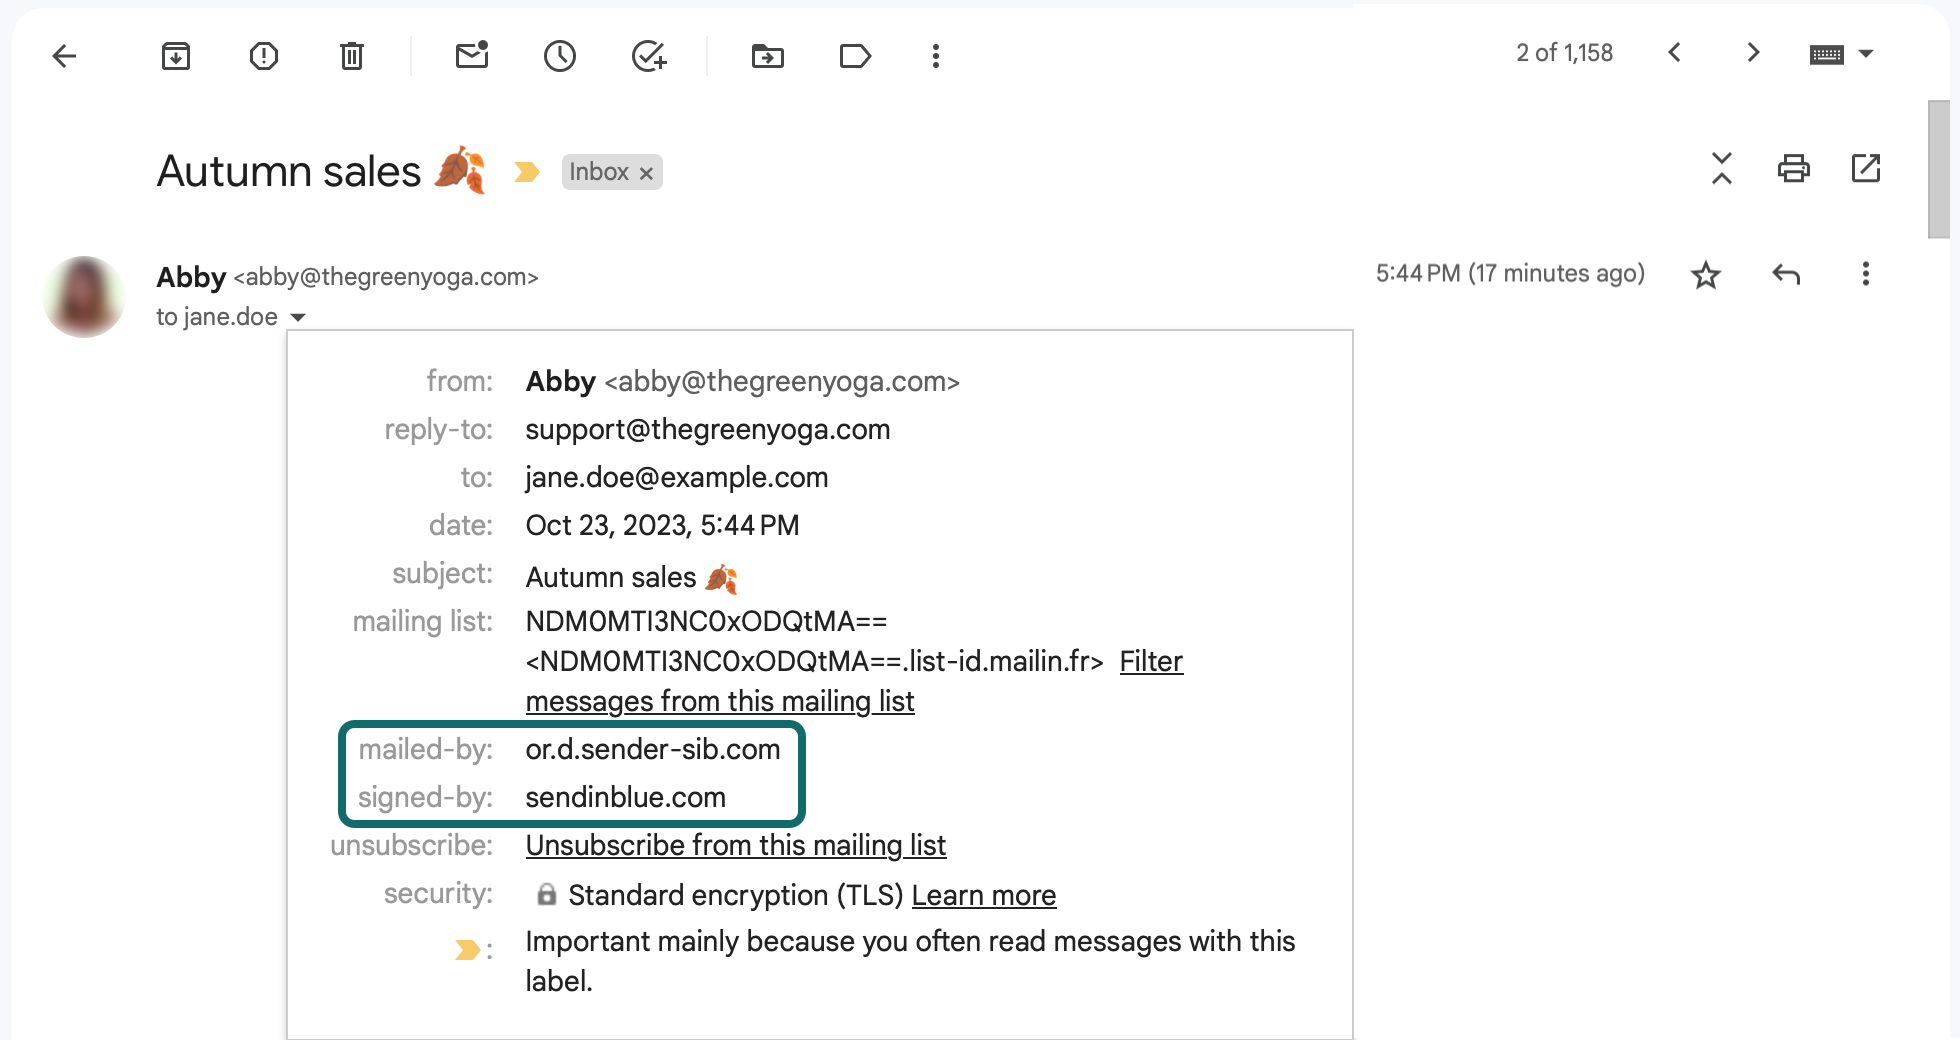The image size is (1960, 1040).
Task: Snooze this email with clock icon
Action: point(560,56)
